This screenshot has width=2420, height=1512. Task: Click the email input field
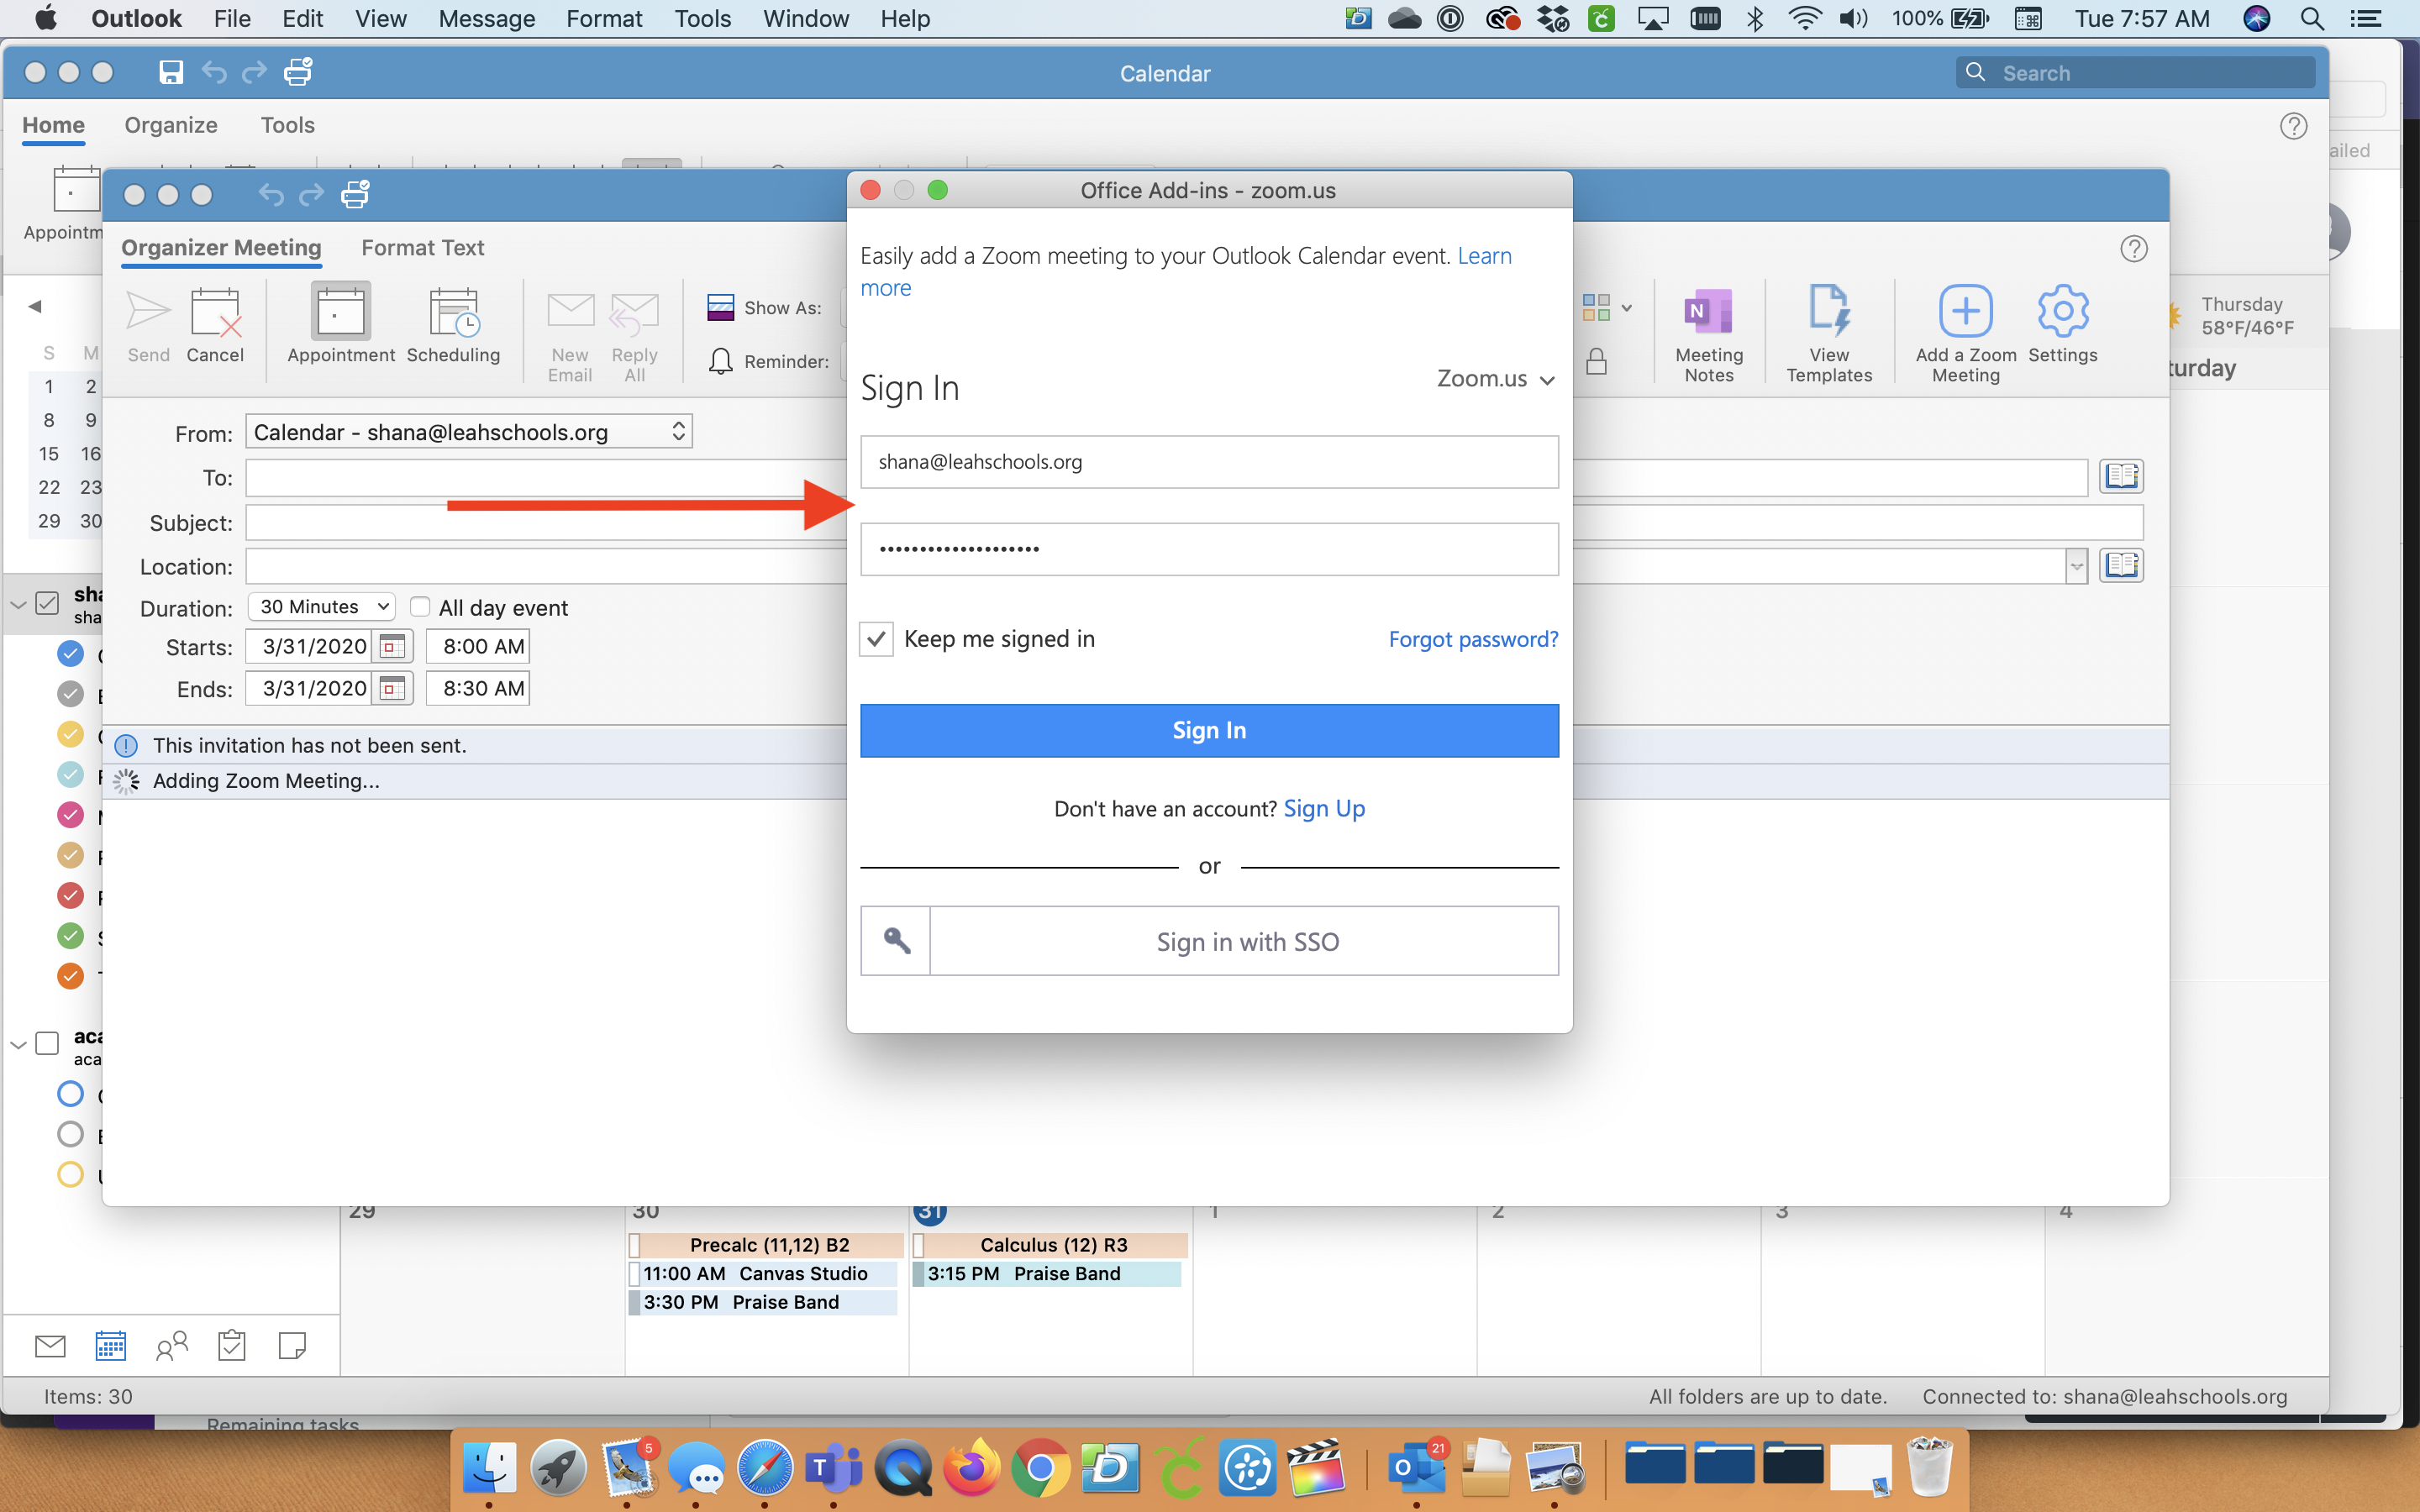click(x=1209, y=459)
